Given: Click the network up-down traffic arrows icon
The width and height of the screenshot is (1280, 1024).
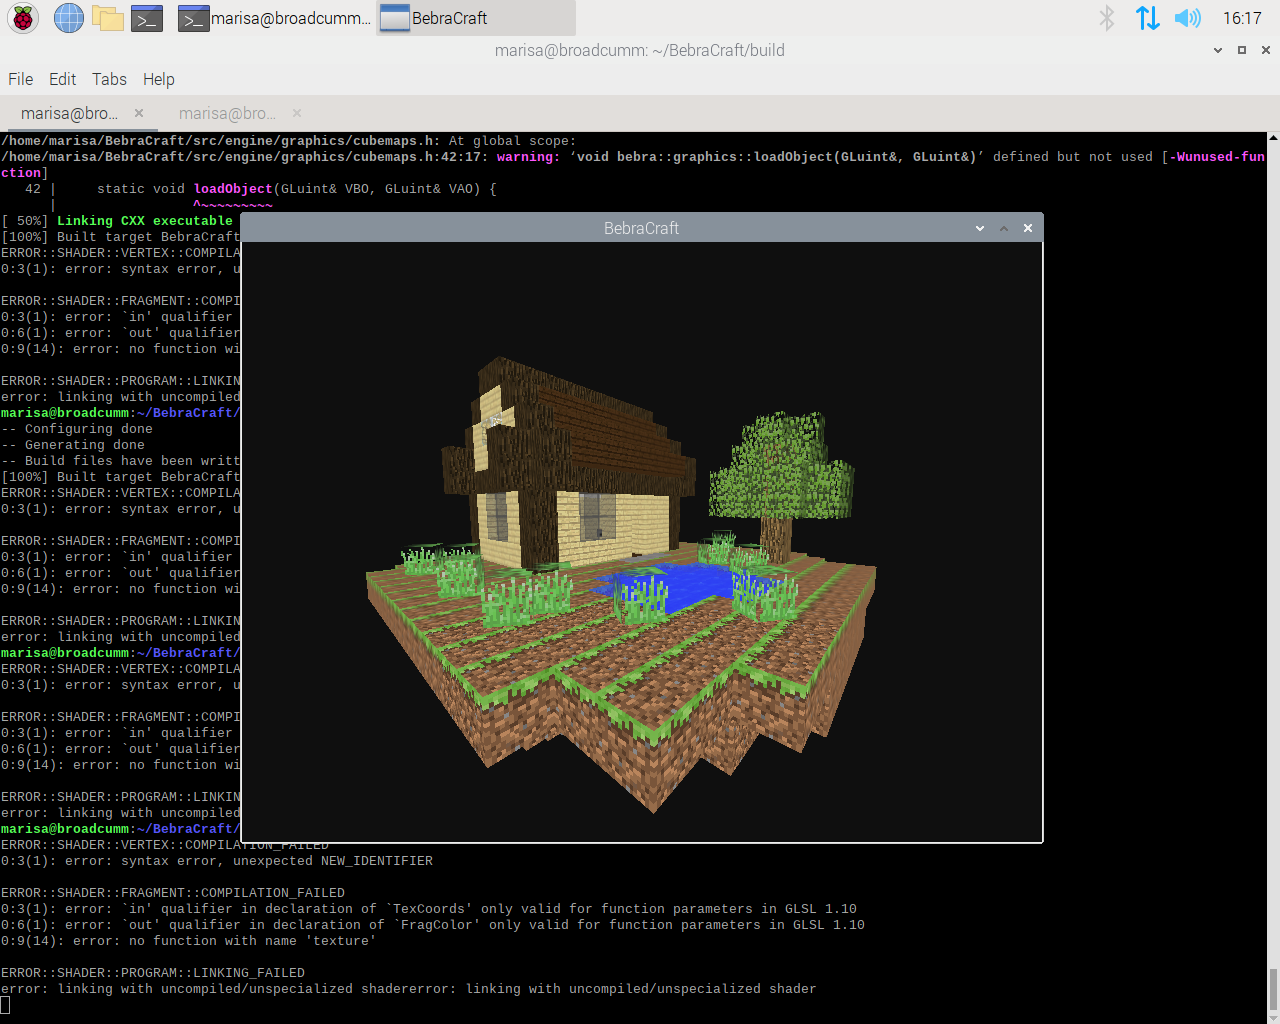Looking at the screenshot, I should (x=1147, y=18).
